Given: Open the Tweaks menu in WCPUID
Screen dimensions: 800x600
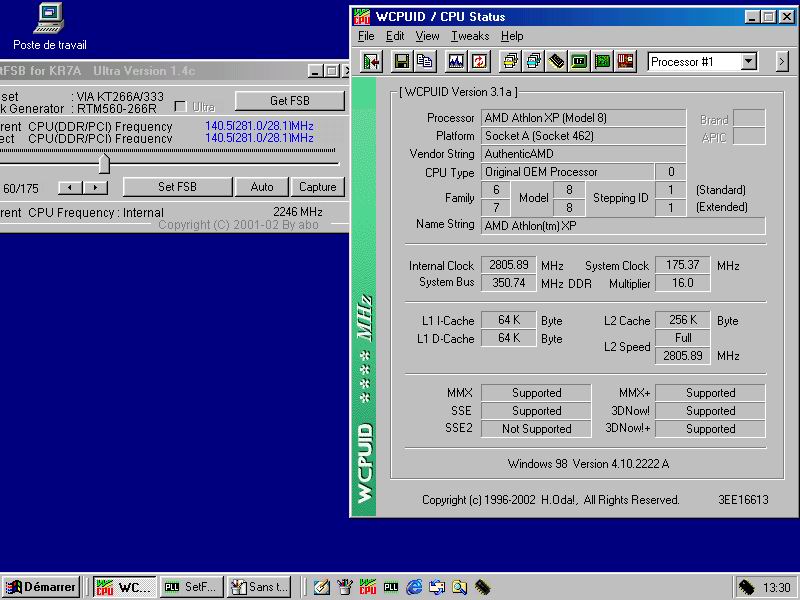Looking at the screenshot, I should click(x=470, y=36).
